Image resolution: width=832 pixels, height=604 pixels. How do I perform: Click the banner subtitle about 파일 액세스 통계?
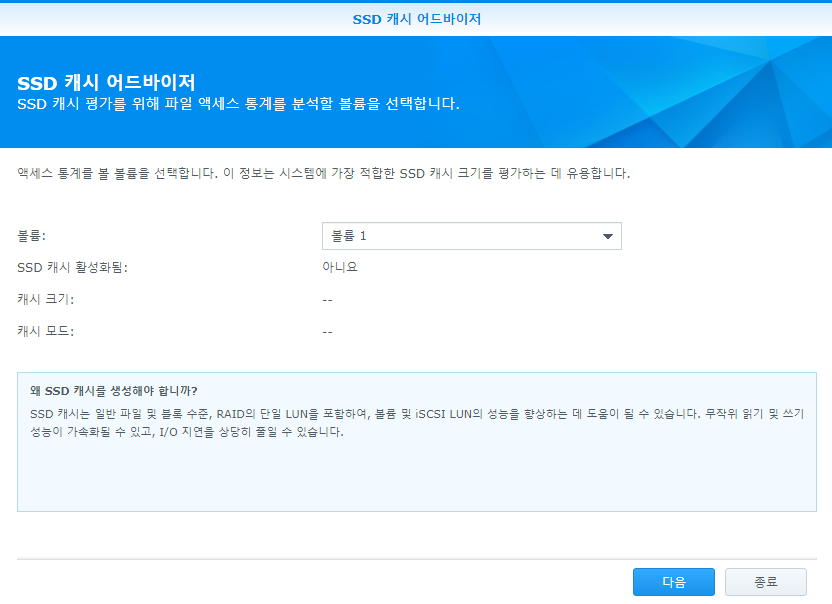click(238, 103)
